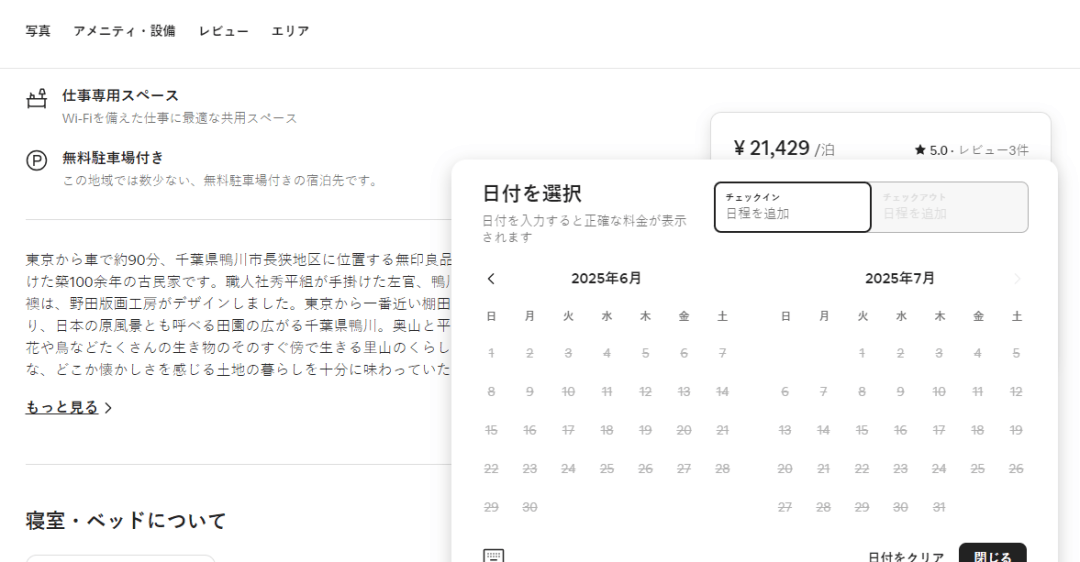The height and width of the screenshot is (562, 1080).
Task: Focus the チェックイン date field
Action: [792, 207]
